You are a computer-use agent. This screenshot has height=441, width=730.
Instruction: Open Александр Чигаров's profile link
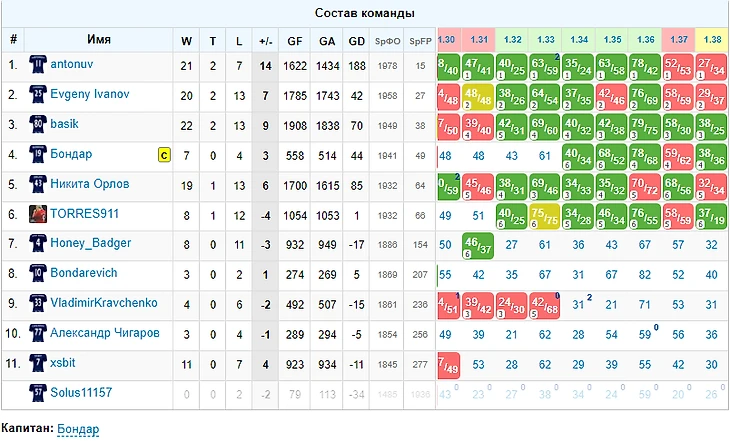point(105,333)
